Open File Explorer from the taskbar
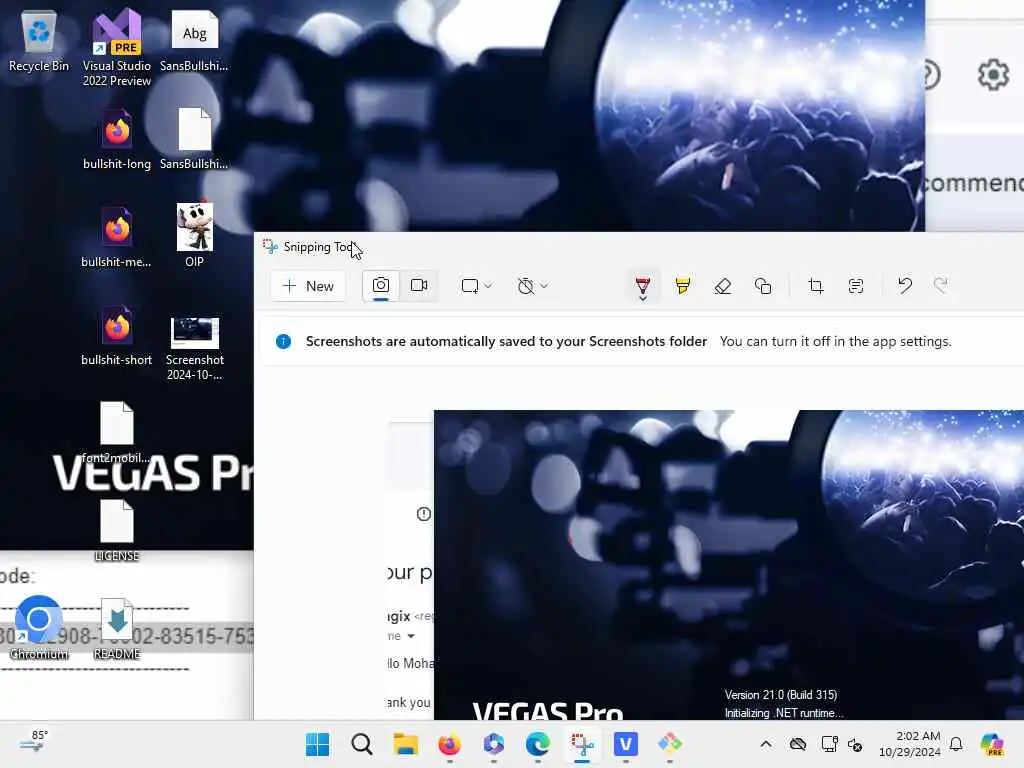This screenshot has height=768, width=1024. pos(406,744)
